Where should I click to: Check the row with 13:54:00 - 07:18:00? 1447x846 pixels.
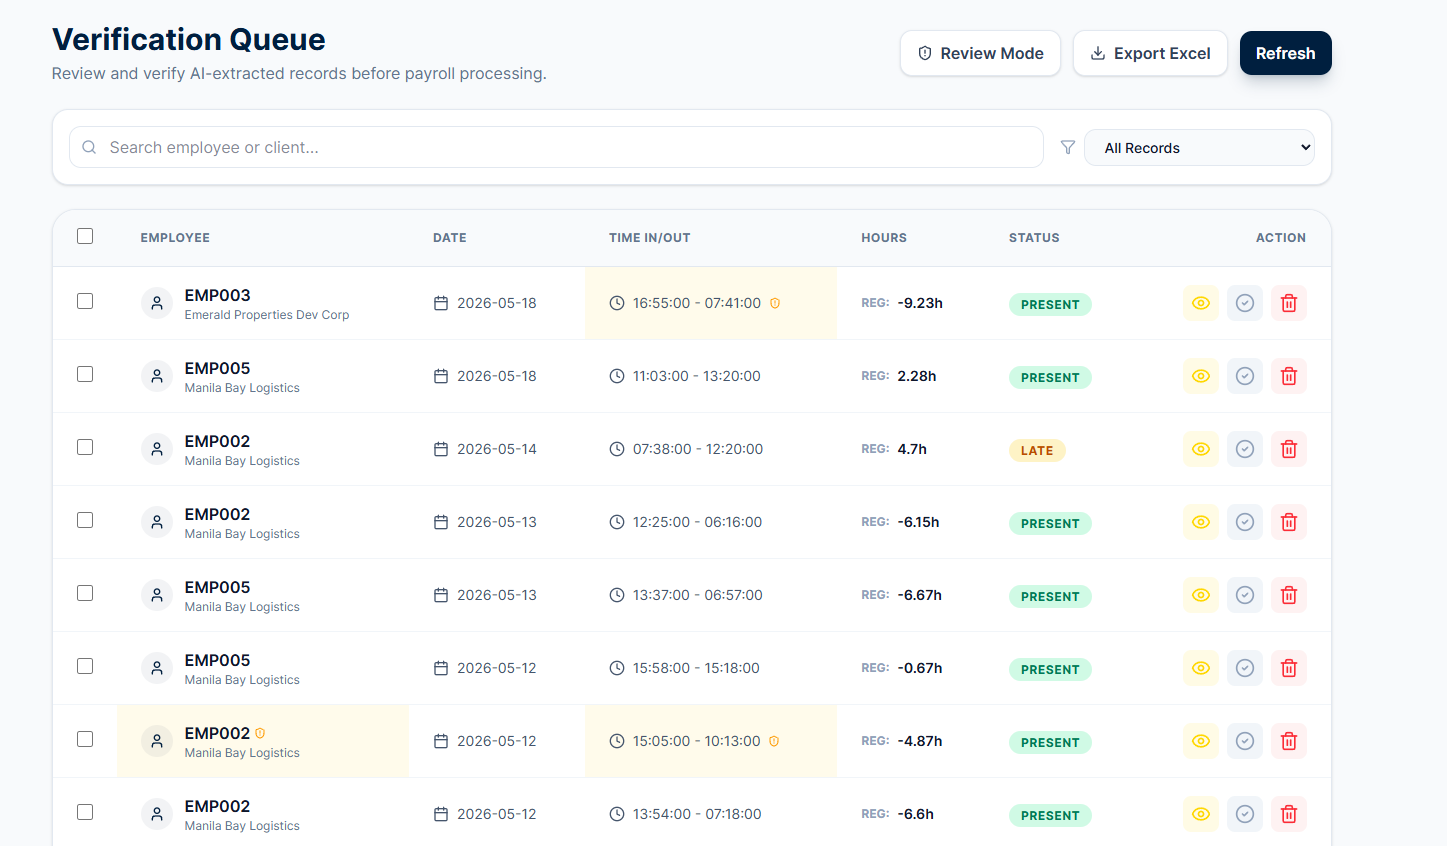coord(85,812)
